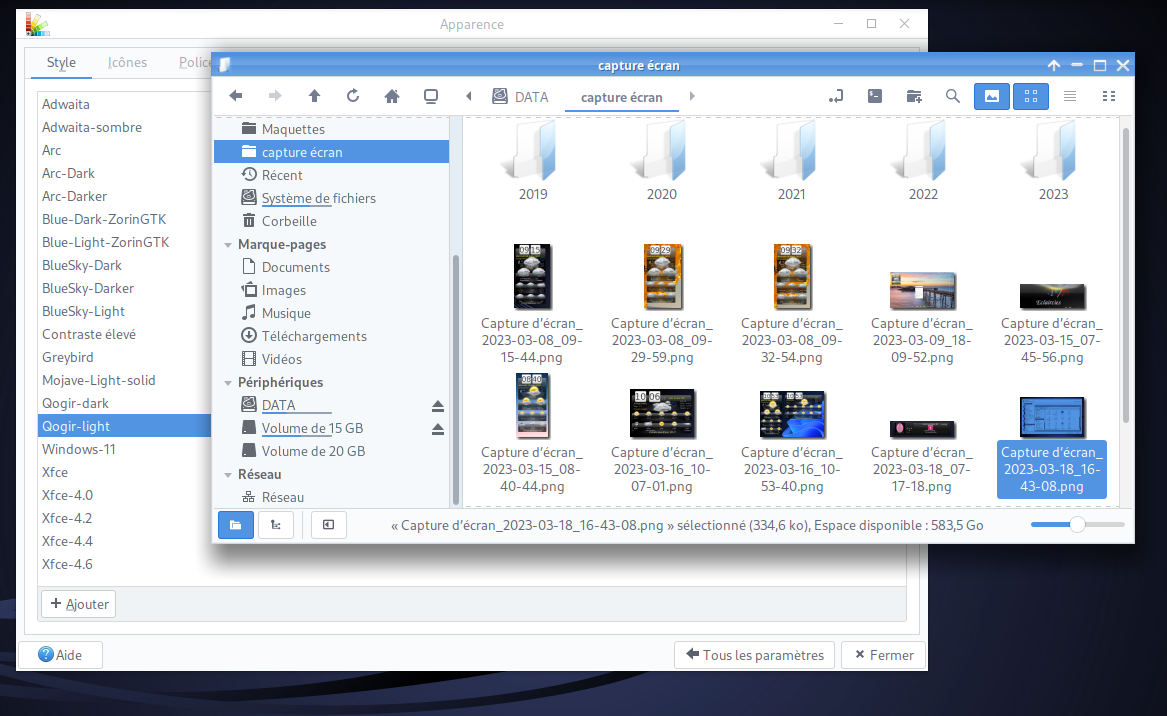Click the file pane vertical scrollbar

(1125, 275)
